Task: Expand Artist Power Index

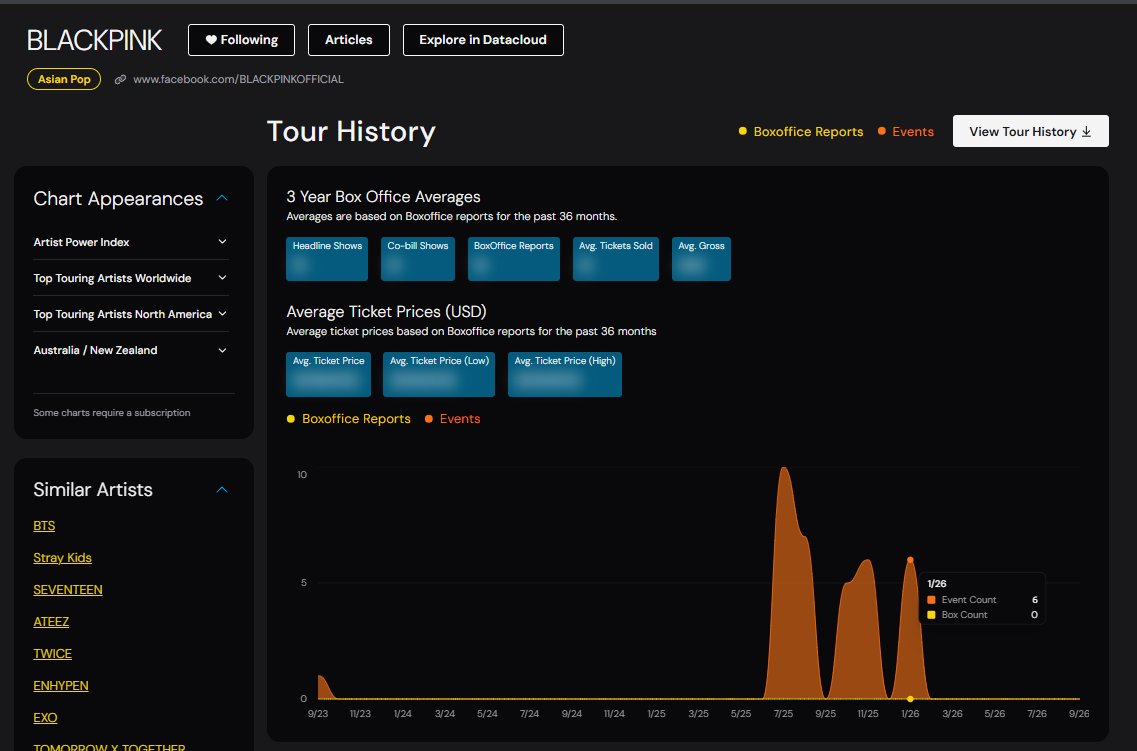Action: click(x=131, y=242)
